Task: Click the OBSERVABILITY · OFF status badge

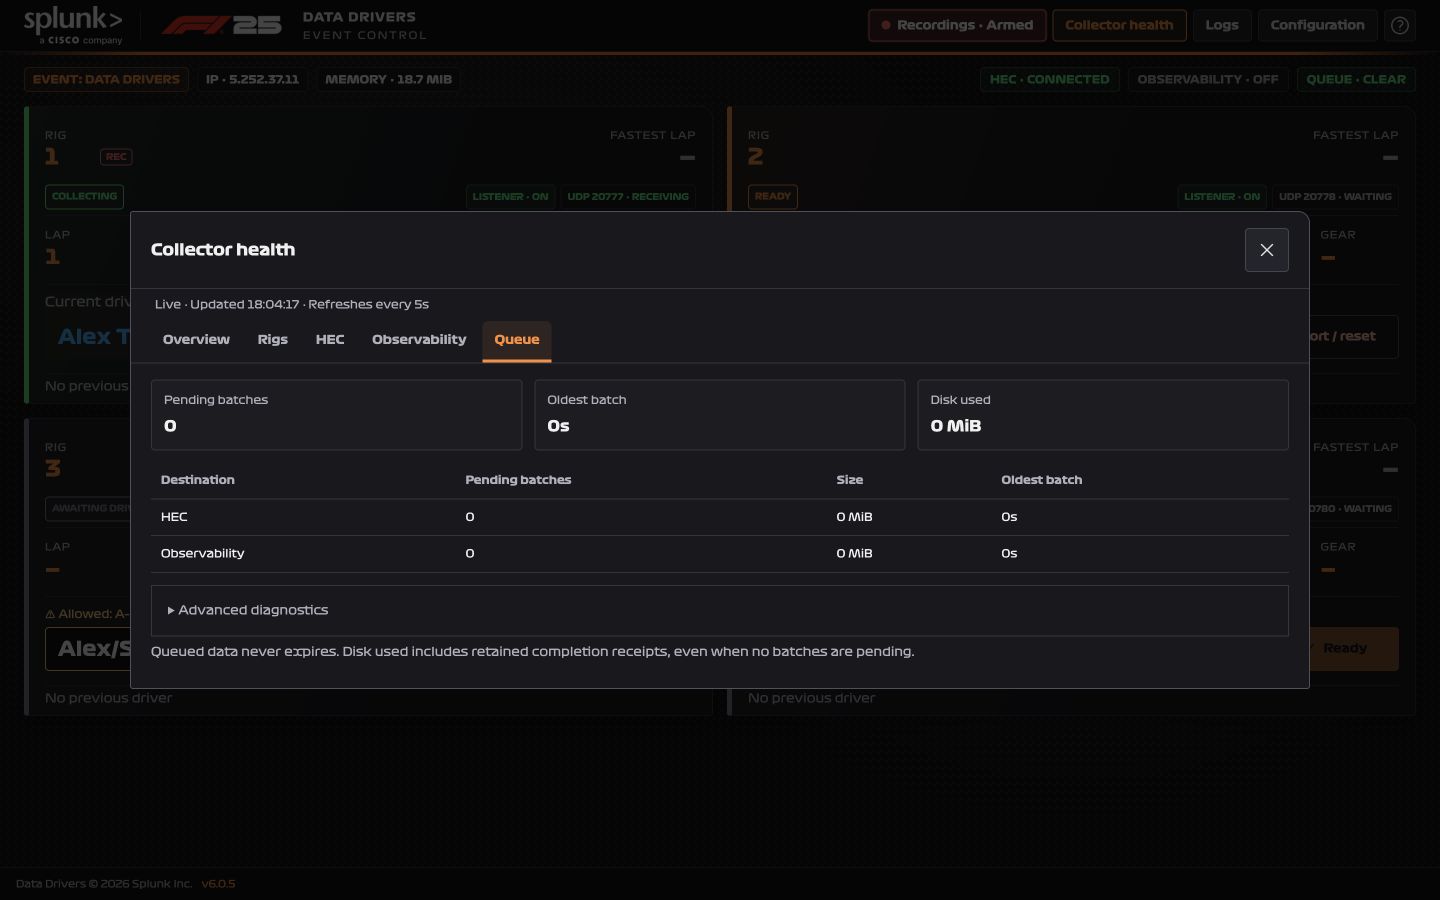Action: [1207, 79]
